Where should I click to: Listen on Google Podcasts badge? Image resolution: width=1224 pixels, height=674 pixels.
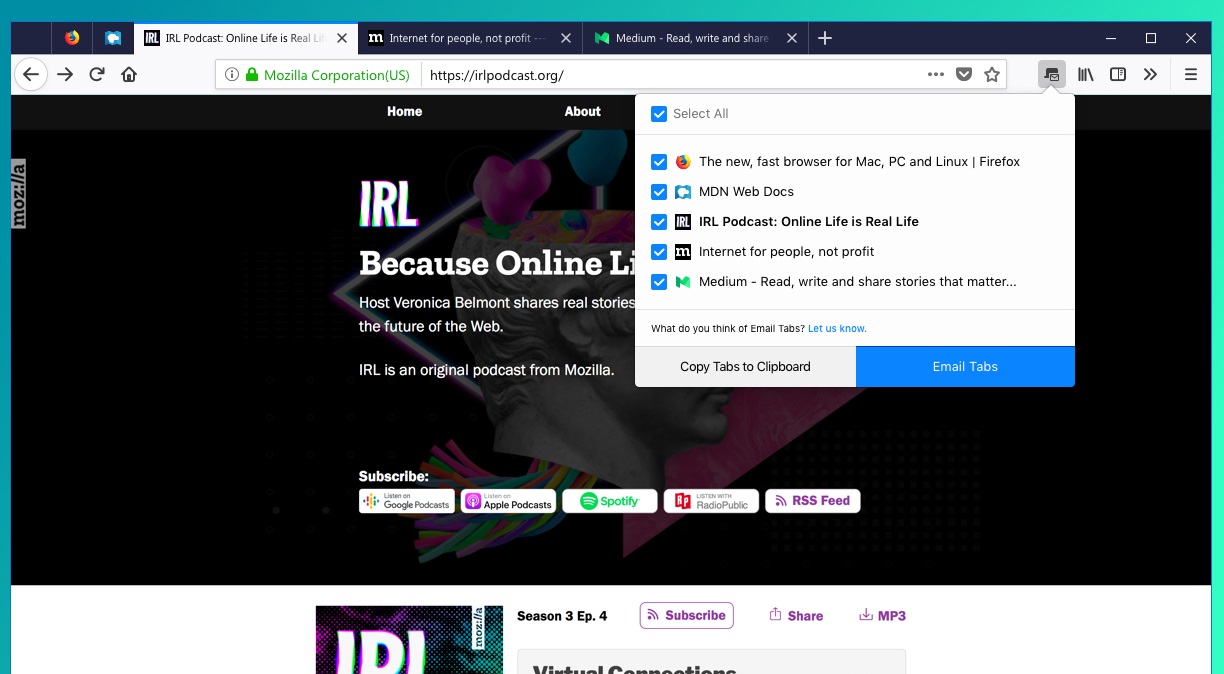(x=407, y=501)
